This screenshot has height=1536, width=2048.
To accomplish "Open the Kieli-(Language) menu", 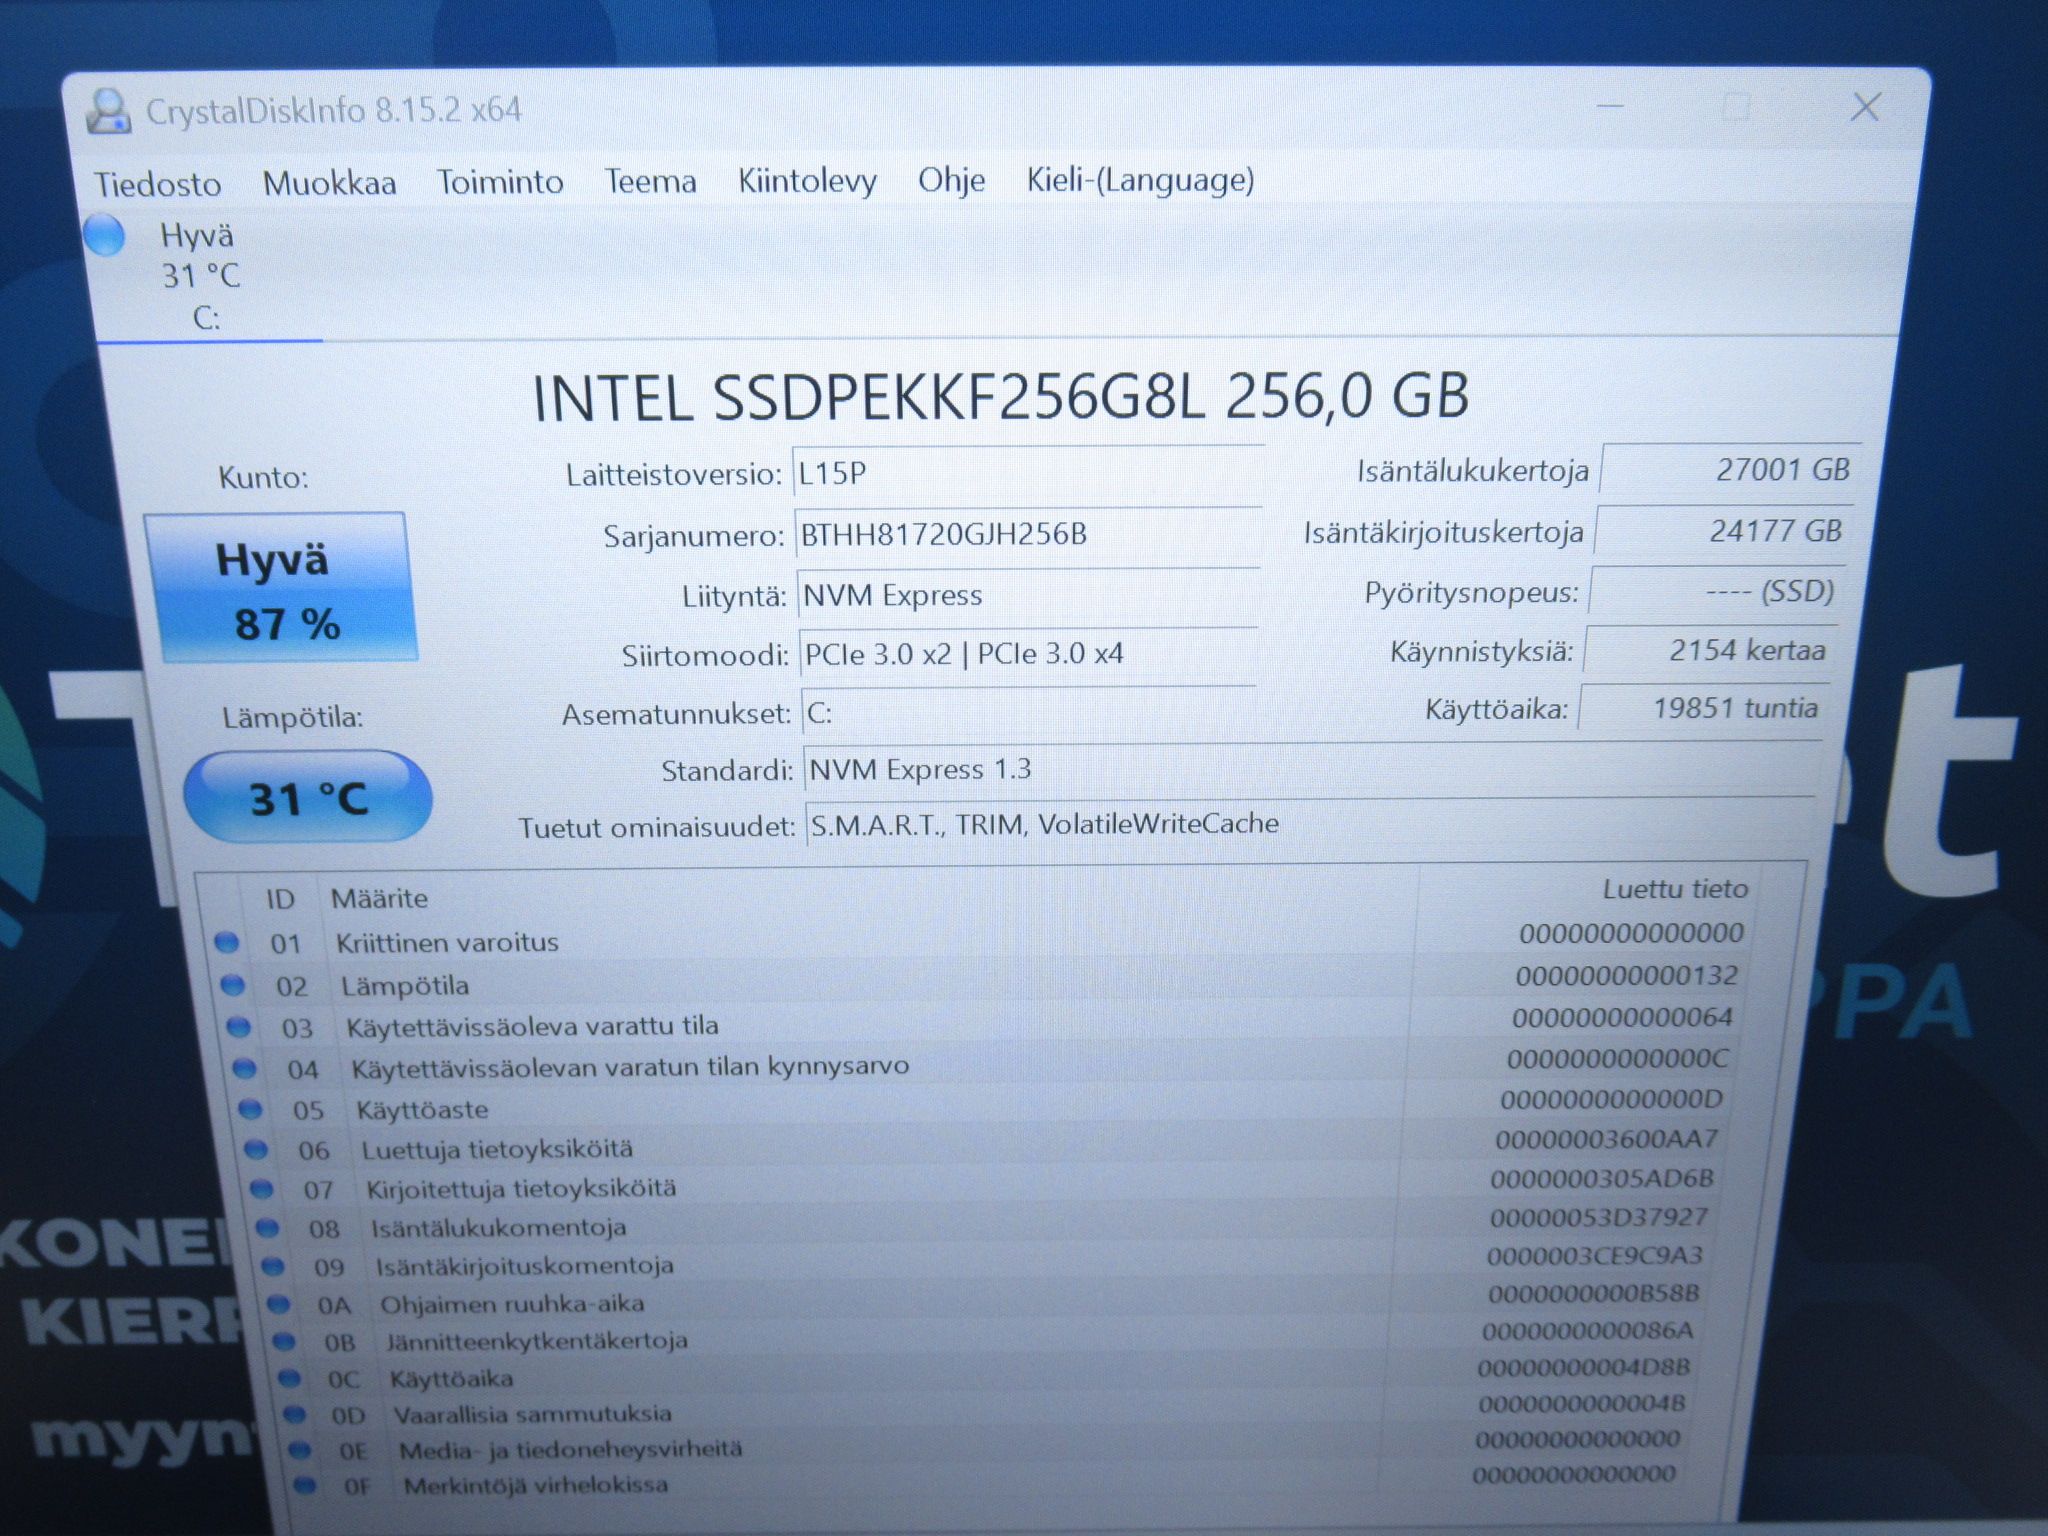I will click(1140, 180).
